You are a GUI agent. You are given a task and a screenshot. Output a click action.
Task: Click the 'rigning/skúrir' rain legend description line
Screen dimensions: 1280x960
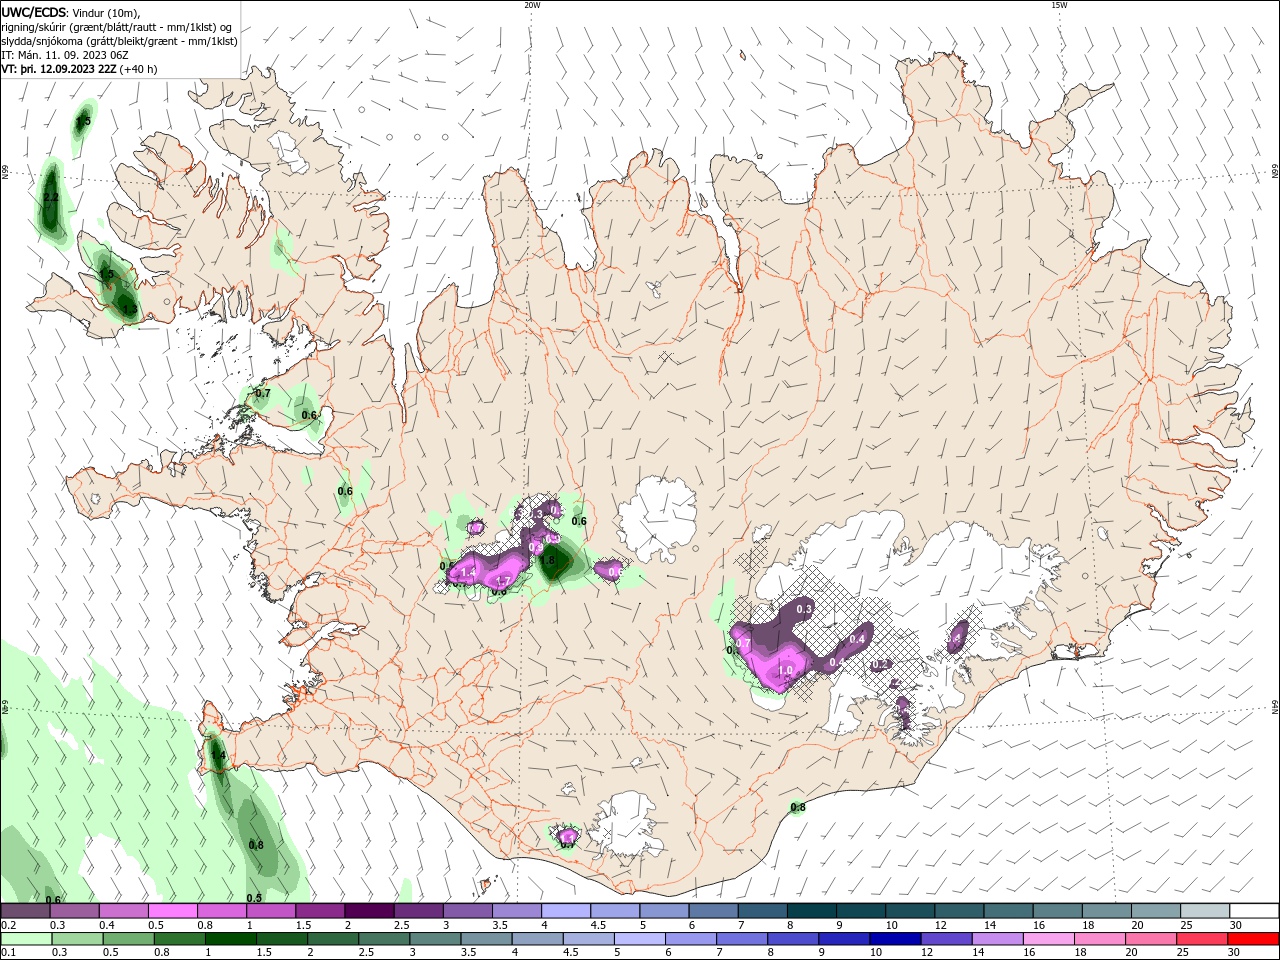(116, 27)
